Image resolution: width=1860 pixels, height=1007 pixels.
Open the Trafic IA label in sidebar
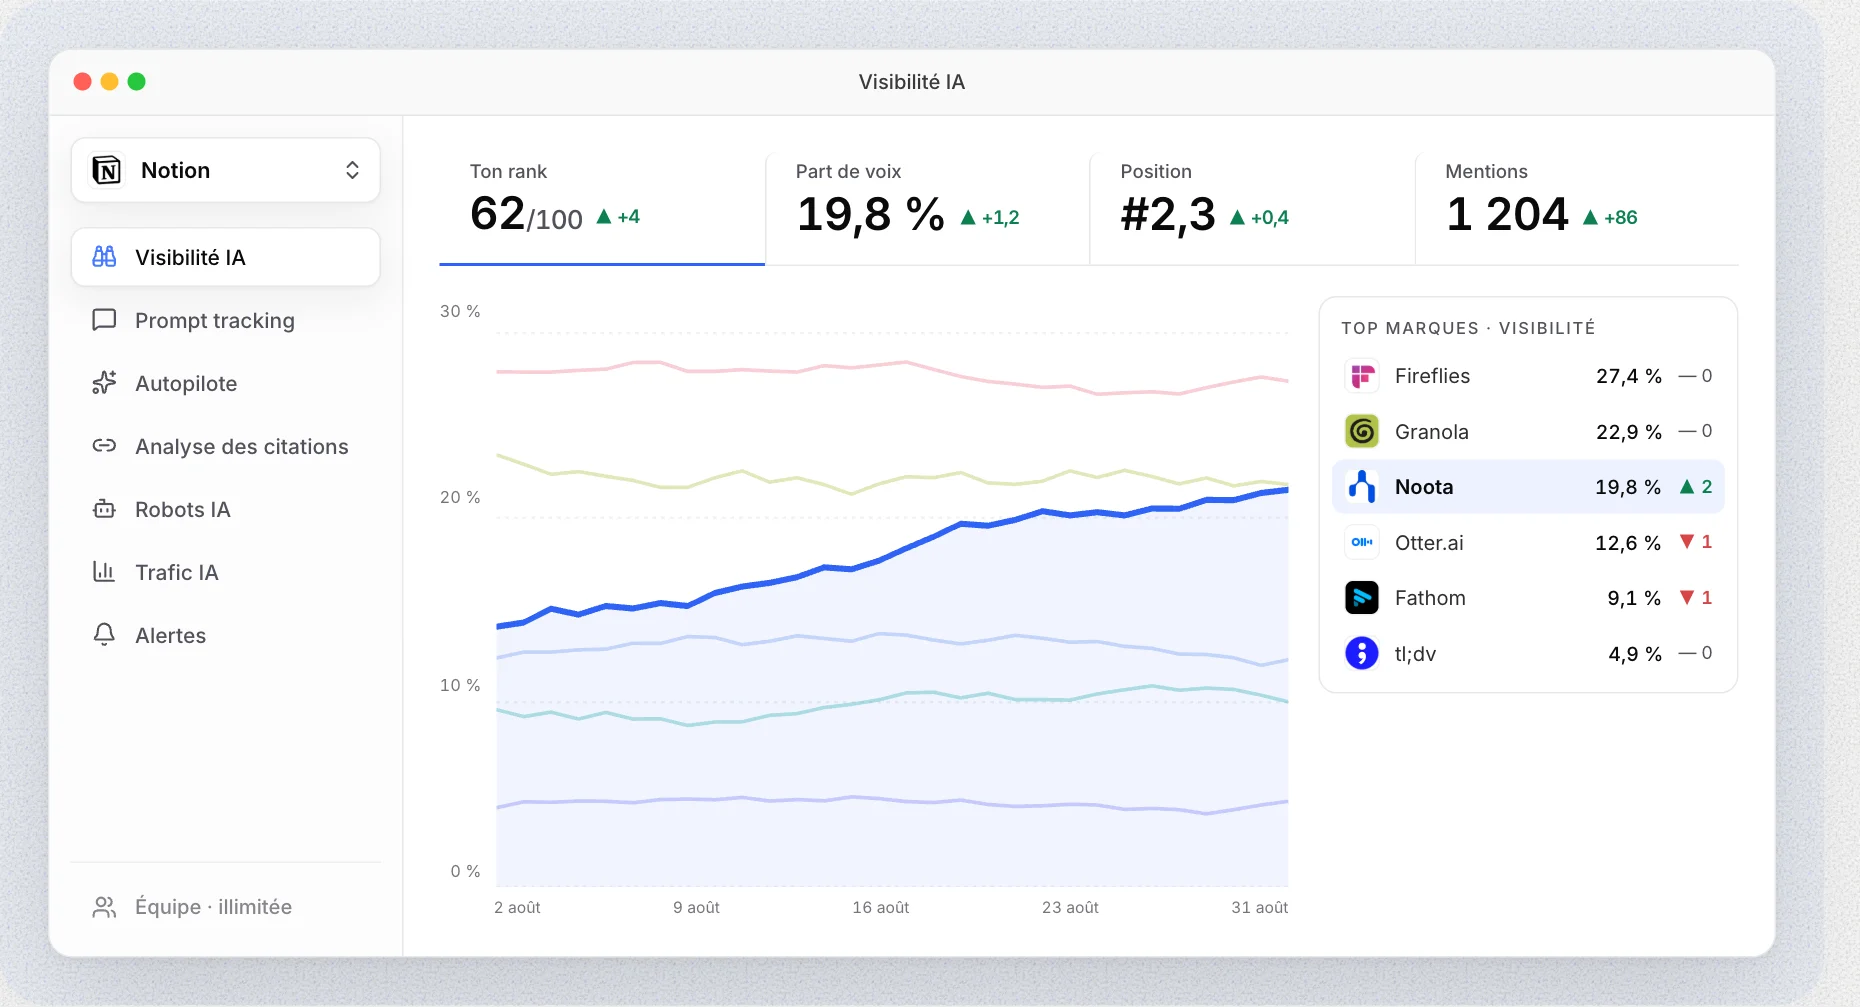click(177, 572)
